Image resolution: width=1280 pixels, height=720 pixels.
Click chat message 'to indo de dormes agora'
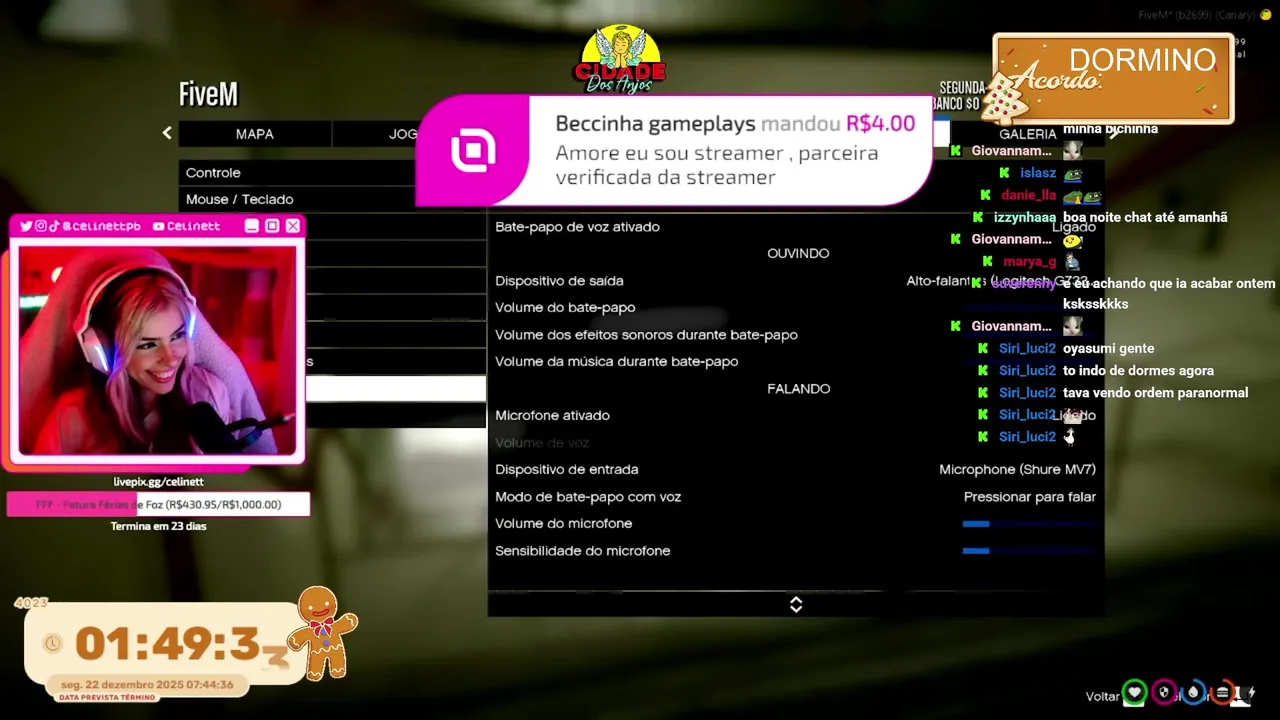coord(1138,370)
